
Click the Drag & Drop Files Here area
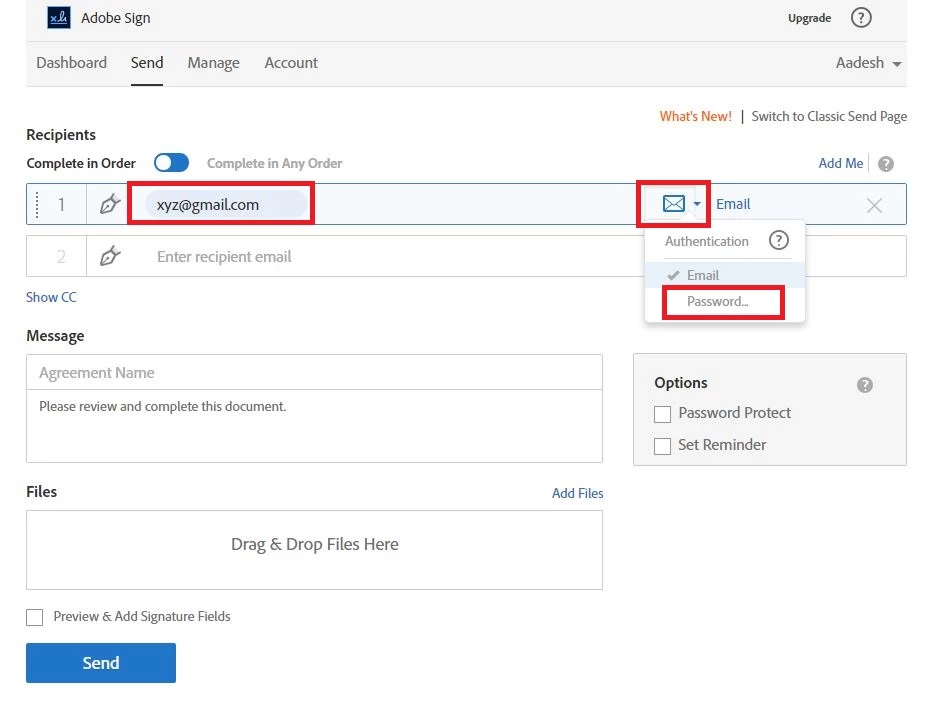pos(314,550)
